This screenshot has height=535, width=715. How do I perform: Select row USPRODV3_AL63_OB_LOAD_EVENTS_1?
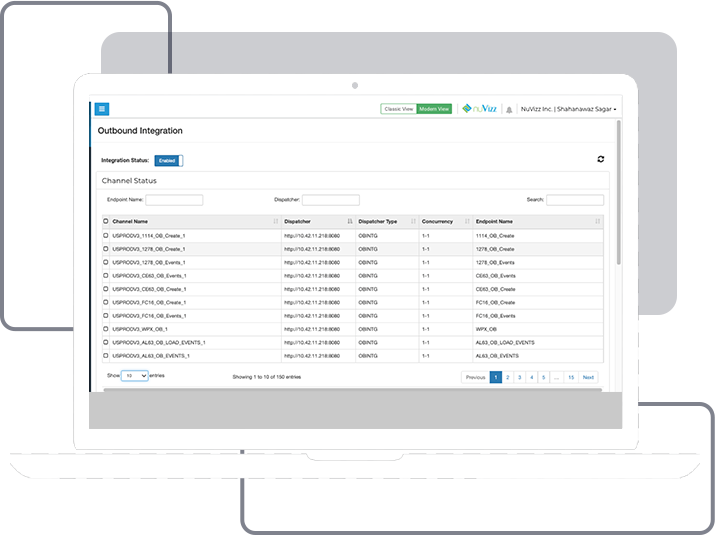point(106,342)
